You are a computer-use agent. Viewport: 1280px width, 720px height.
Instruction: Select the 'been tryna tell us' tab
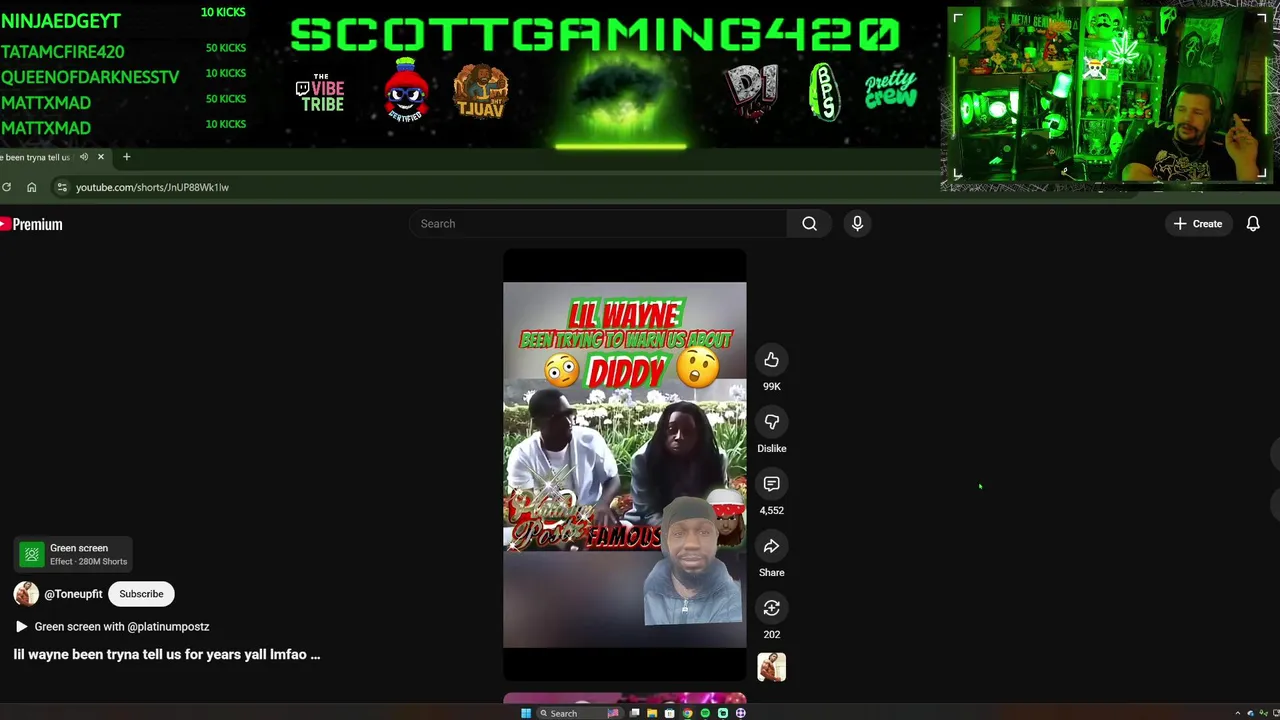click(x=36, y=157)
